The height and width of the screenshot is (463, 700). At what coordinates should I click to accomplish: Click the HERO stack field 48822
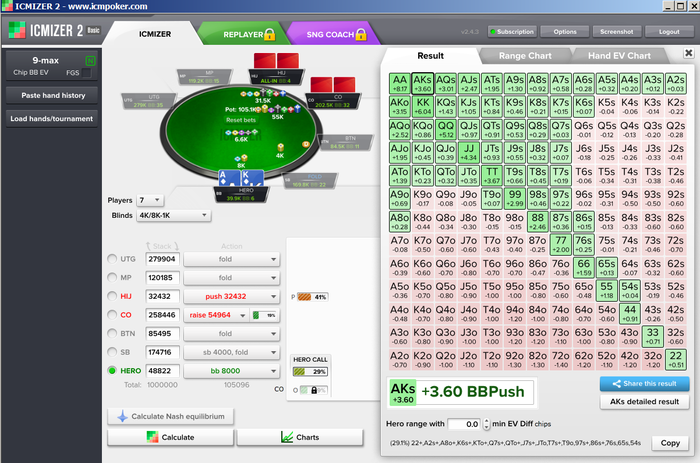(162, 371)
